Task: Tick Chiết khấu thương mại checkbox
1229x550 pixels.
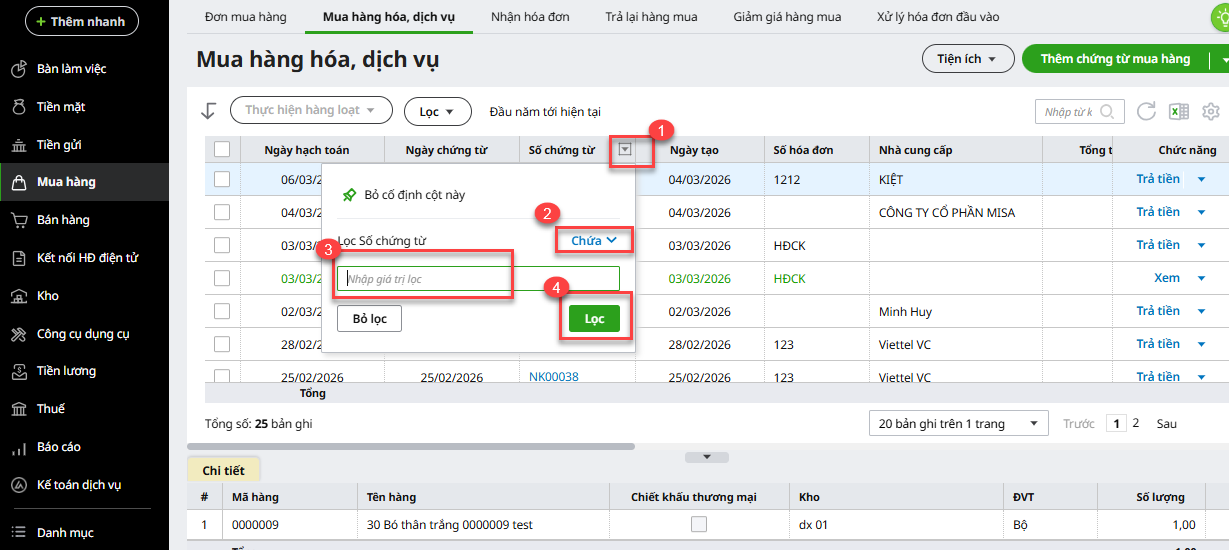Action: click(x=699, y=524)
